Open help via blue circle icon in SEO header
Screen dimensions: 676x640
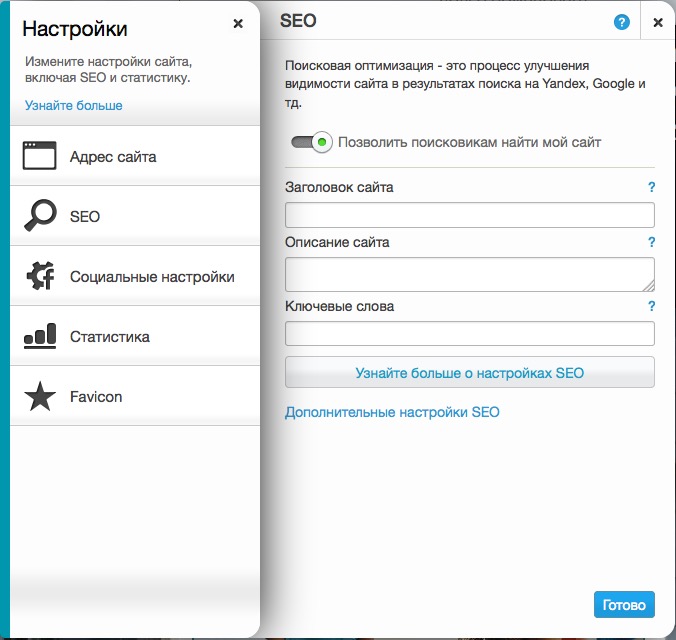622,22
